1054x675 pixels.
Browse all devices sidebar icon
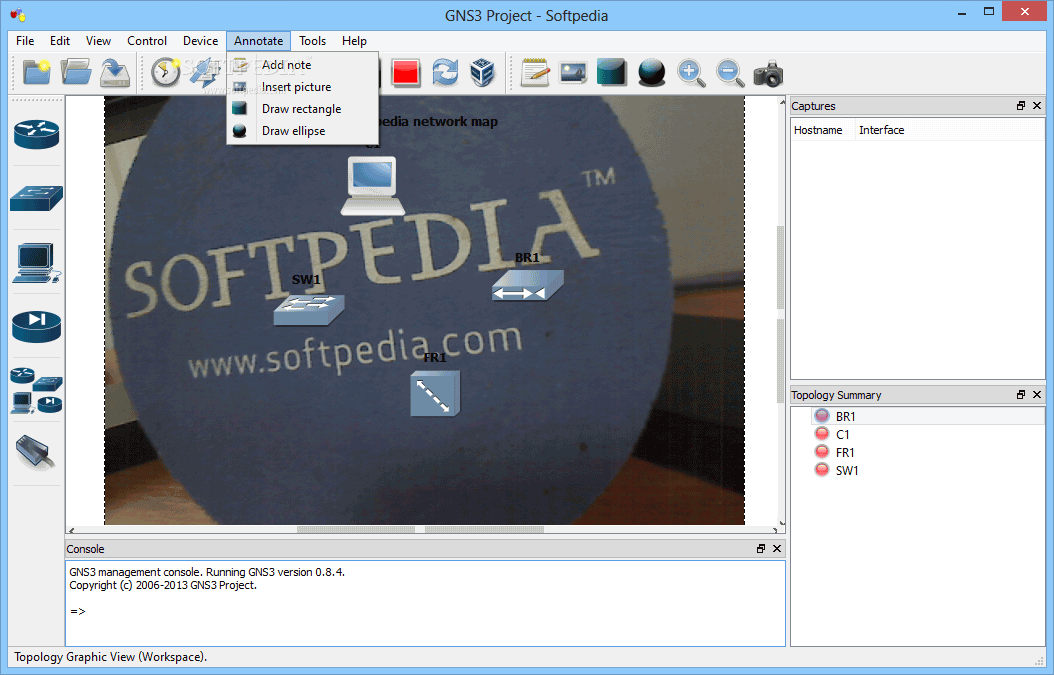pyautogui.click(x=36, y=390)
